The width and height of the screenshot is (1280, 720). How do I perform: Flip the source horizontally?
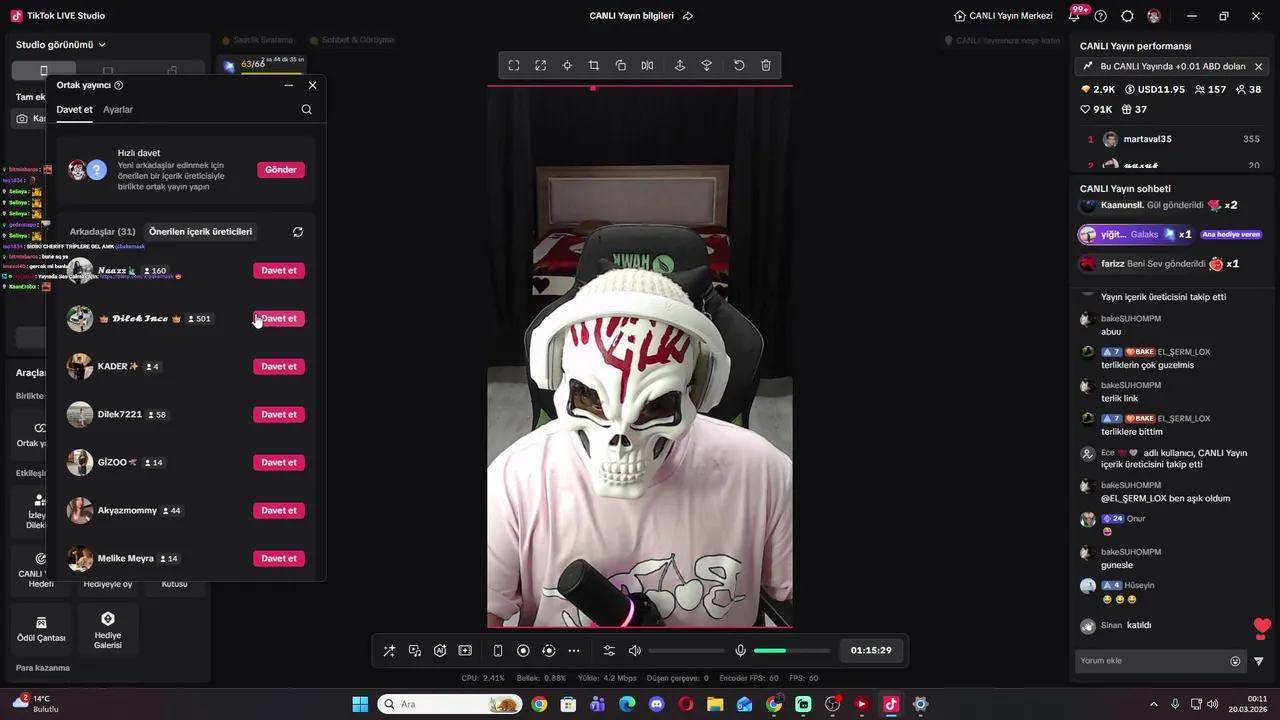click(648, 65)
